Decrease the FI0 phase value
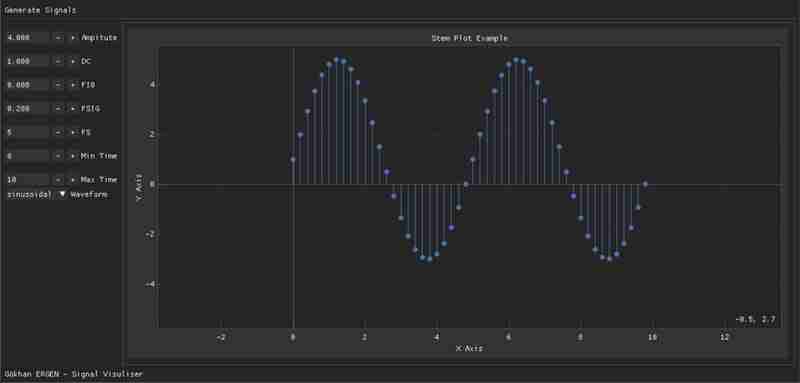This screenshot has width=800, height=383. pos(59,85)
